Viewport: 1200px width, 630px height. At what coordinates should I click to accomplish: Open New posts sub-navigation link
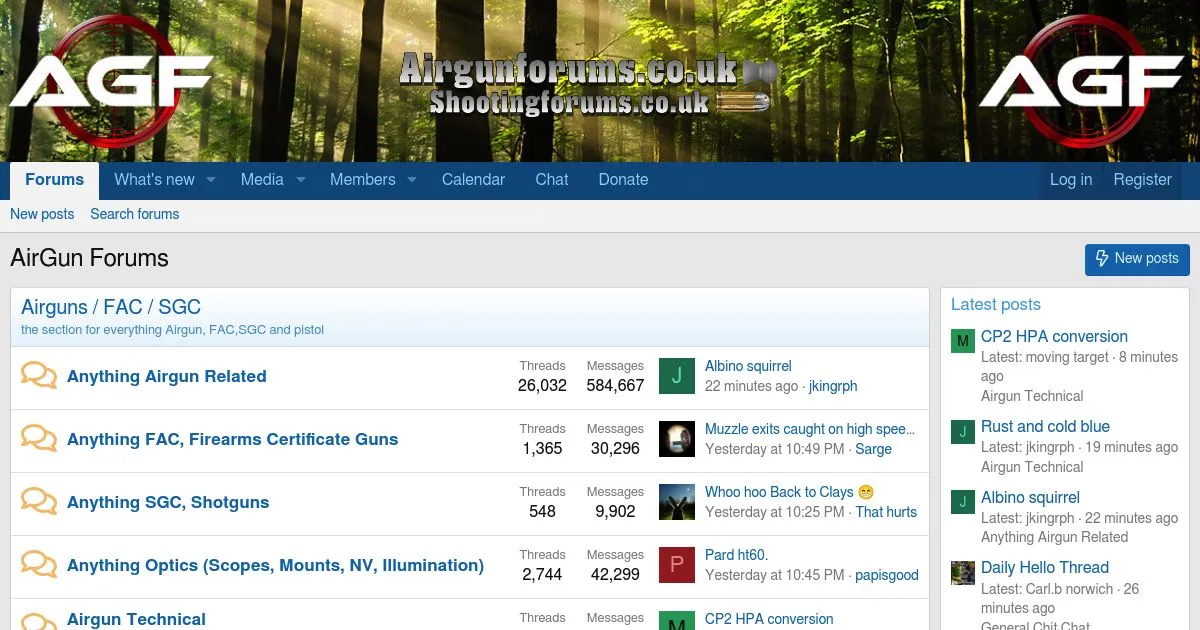[42, 214]
